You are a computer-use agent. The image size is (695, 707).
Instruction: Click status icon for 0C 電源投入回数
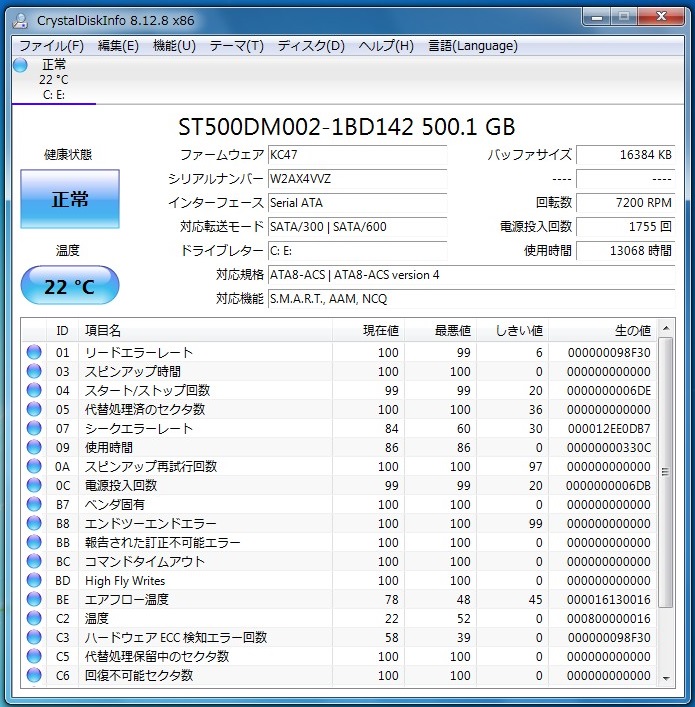[34, 485]
